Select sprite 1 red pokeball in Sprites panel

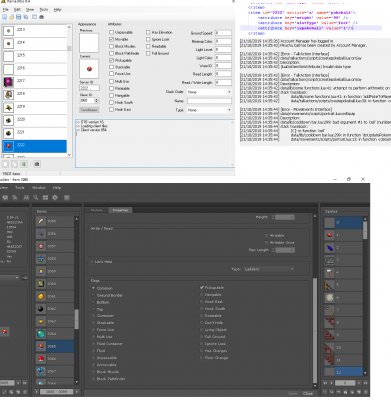click(343, 235)
